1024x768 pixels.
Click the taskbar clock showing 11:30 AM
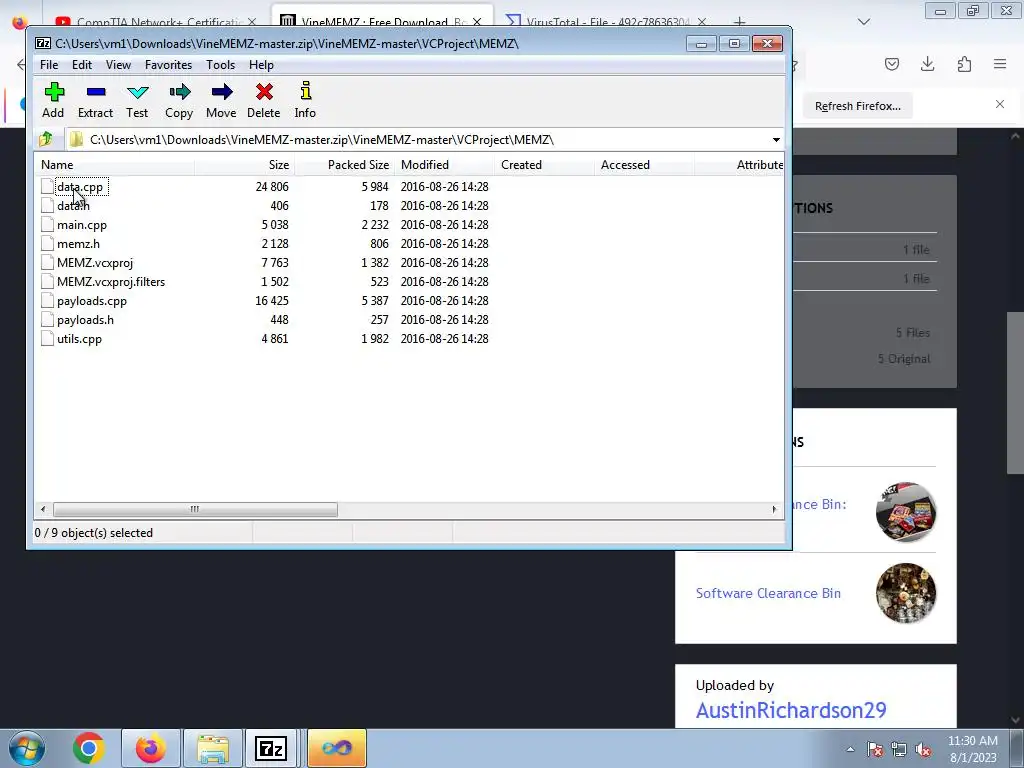972,749
